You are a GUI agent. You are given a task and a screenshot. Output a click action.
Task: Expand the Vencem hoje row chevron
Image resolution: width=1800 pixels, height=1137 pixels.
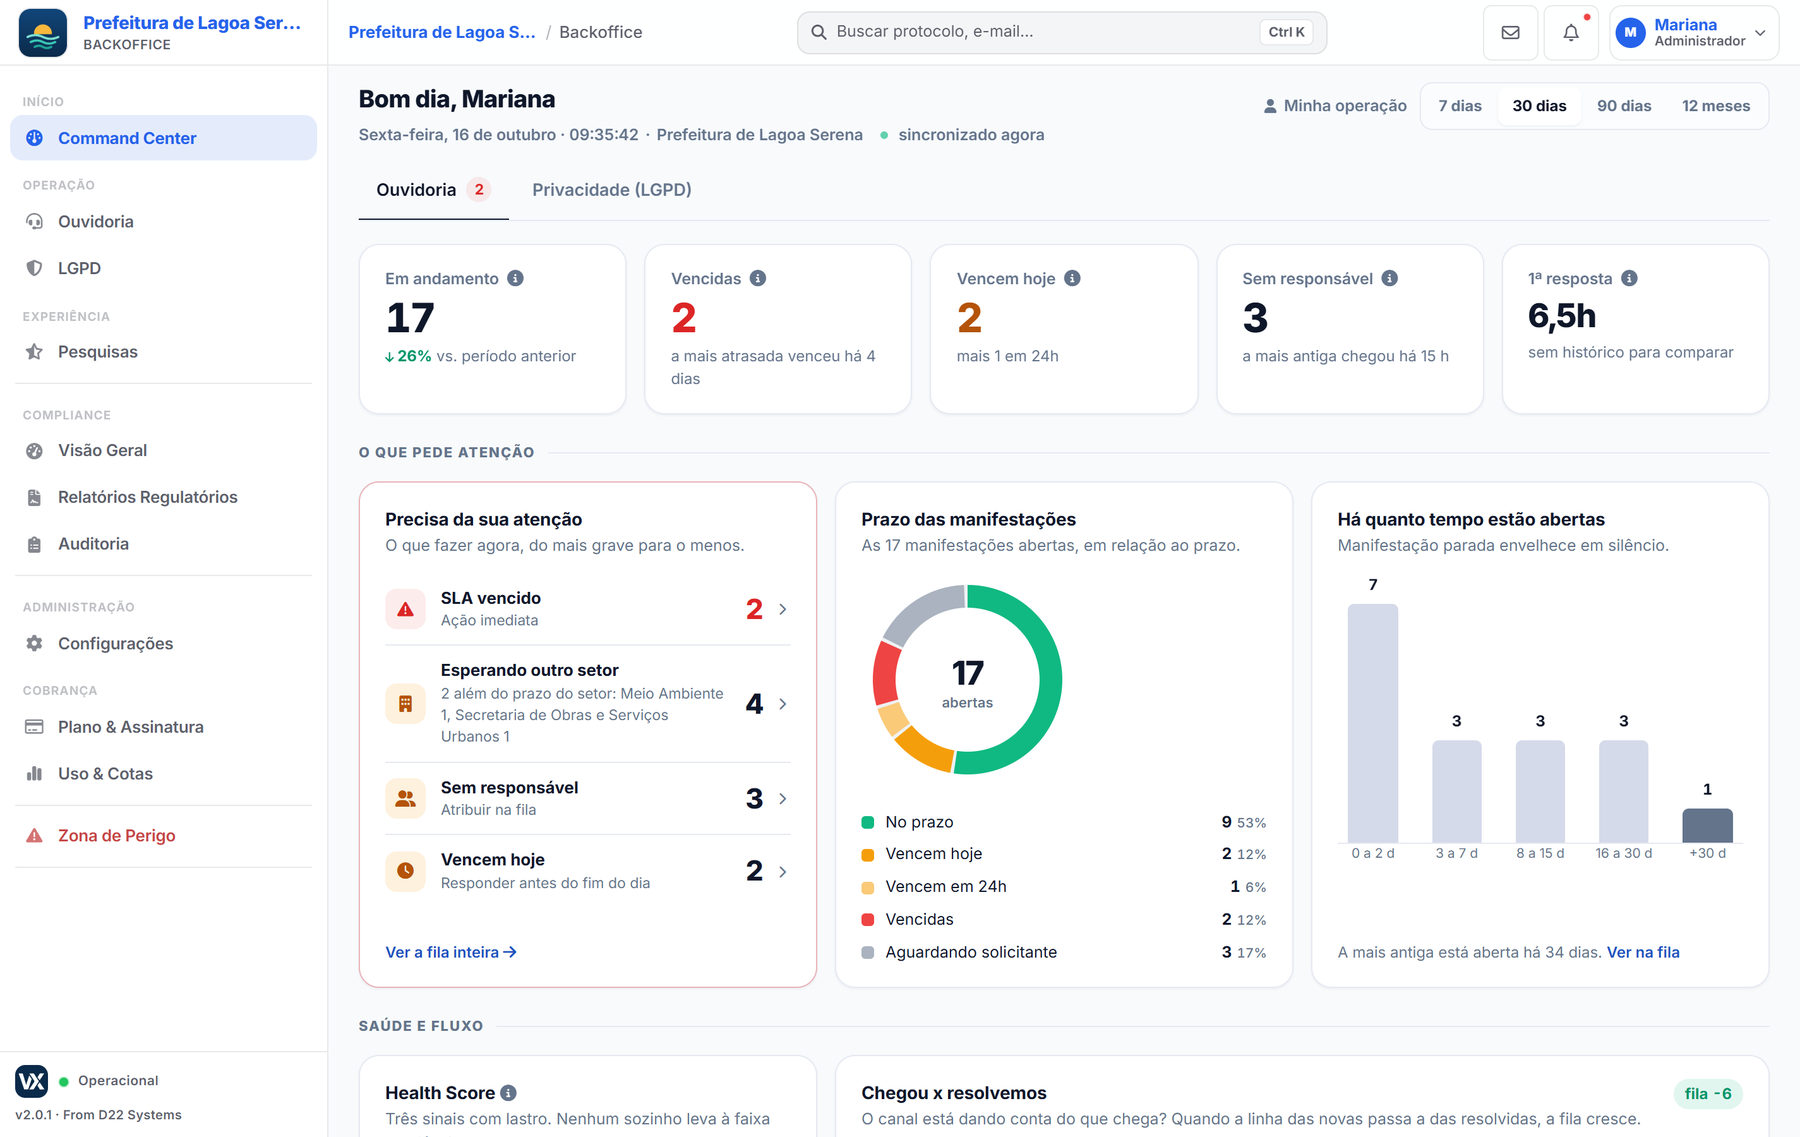782,871
